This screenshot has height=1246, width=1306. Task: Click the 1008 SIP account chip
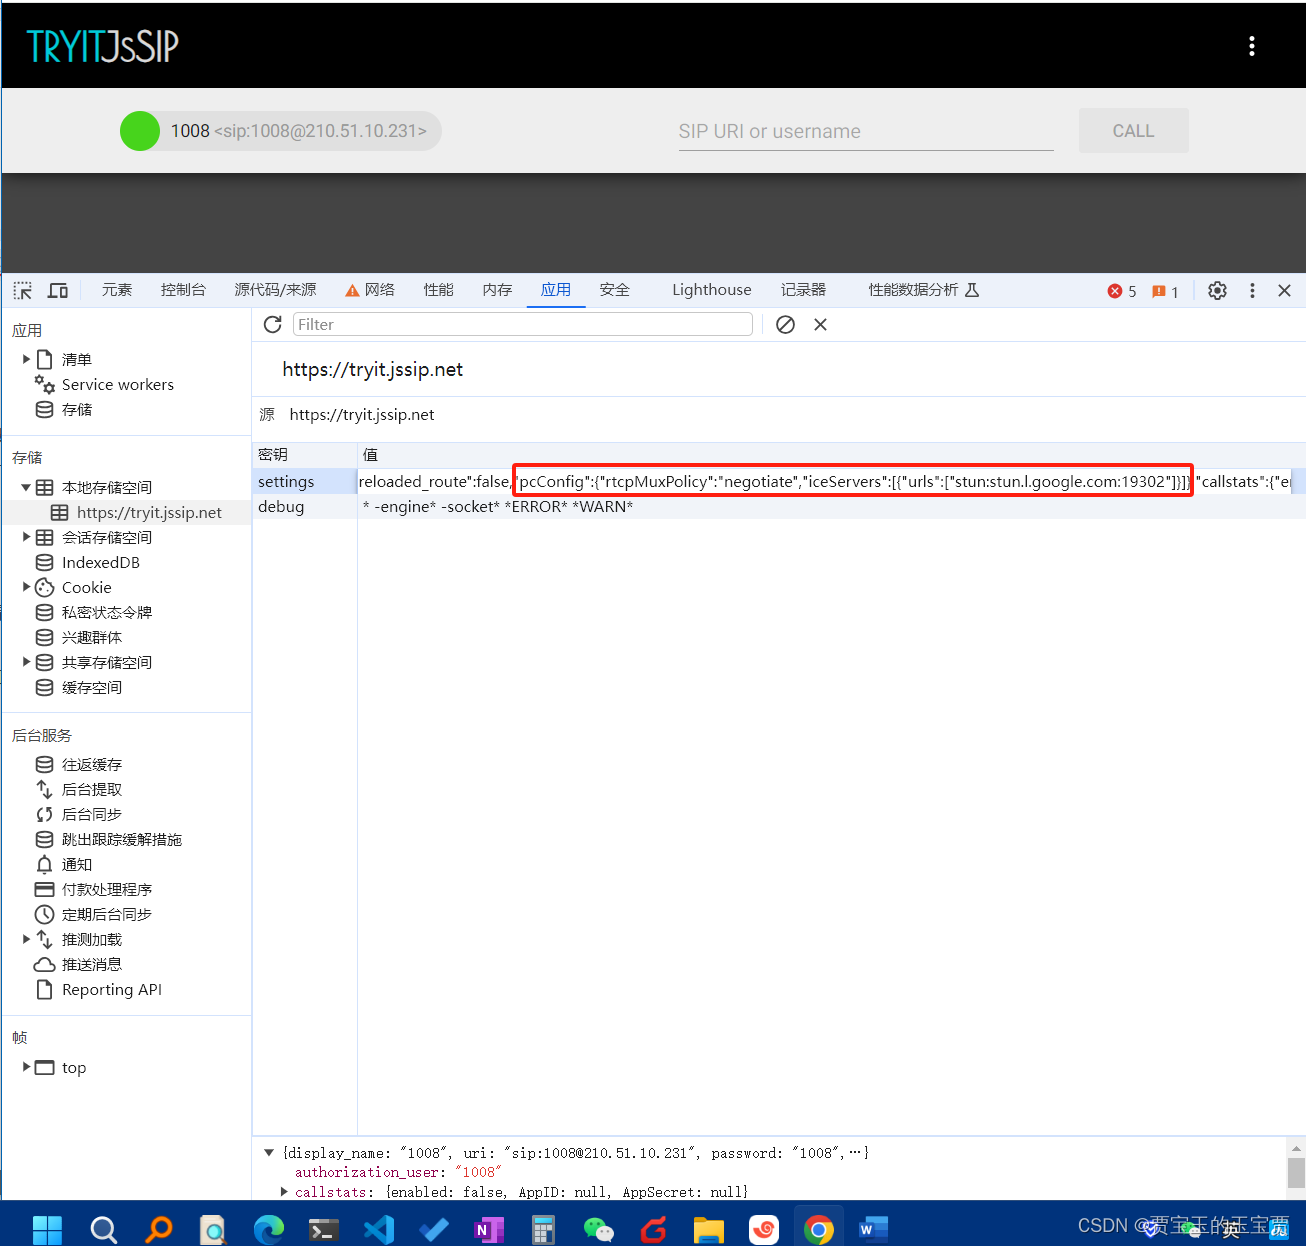click(x=280, y=131)
